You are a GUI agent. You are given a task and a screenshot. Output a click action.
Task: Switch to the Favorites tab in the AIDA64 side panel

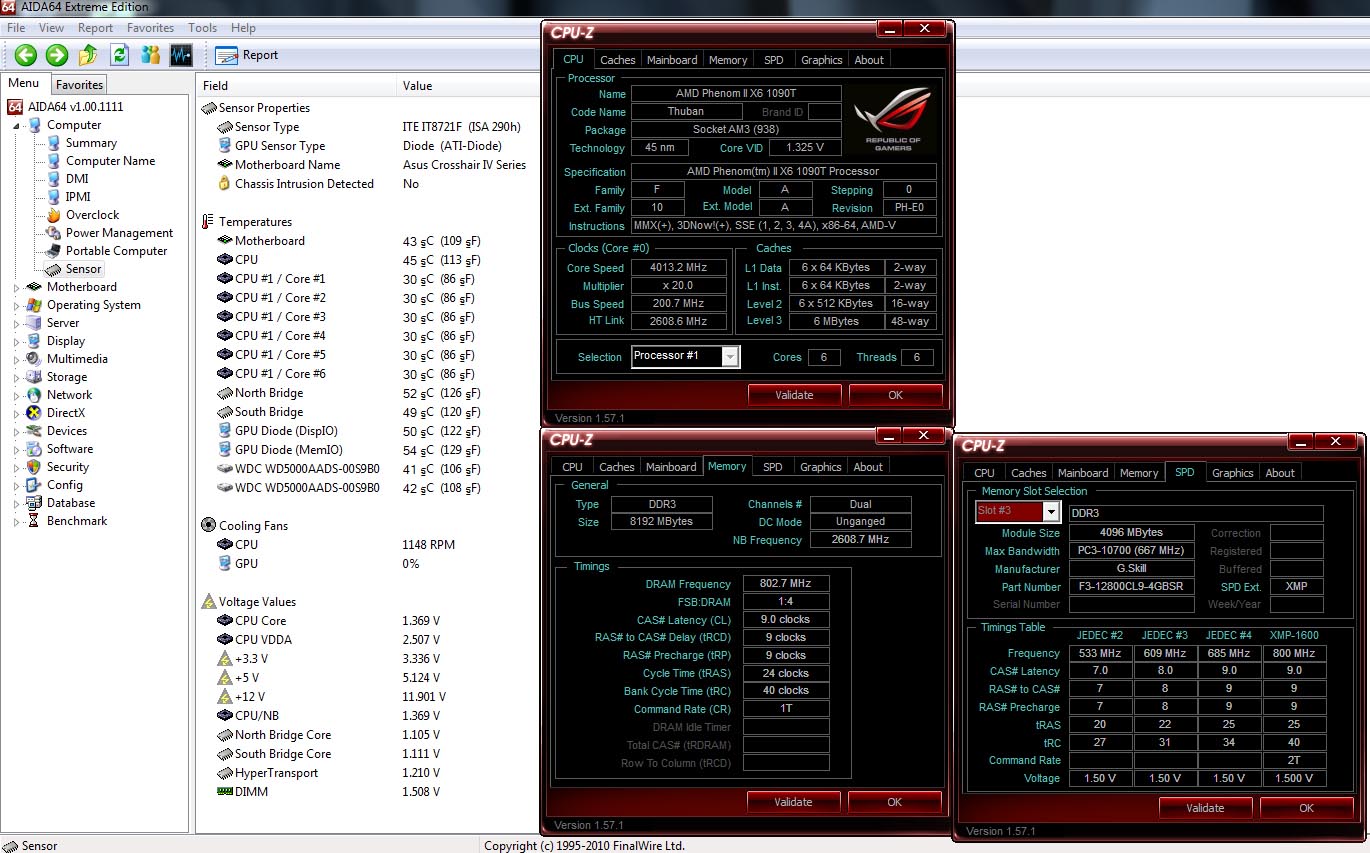pyautogui.click(x=79, y=85)
